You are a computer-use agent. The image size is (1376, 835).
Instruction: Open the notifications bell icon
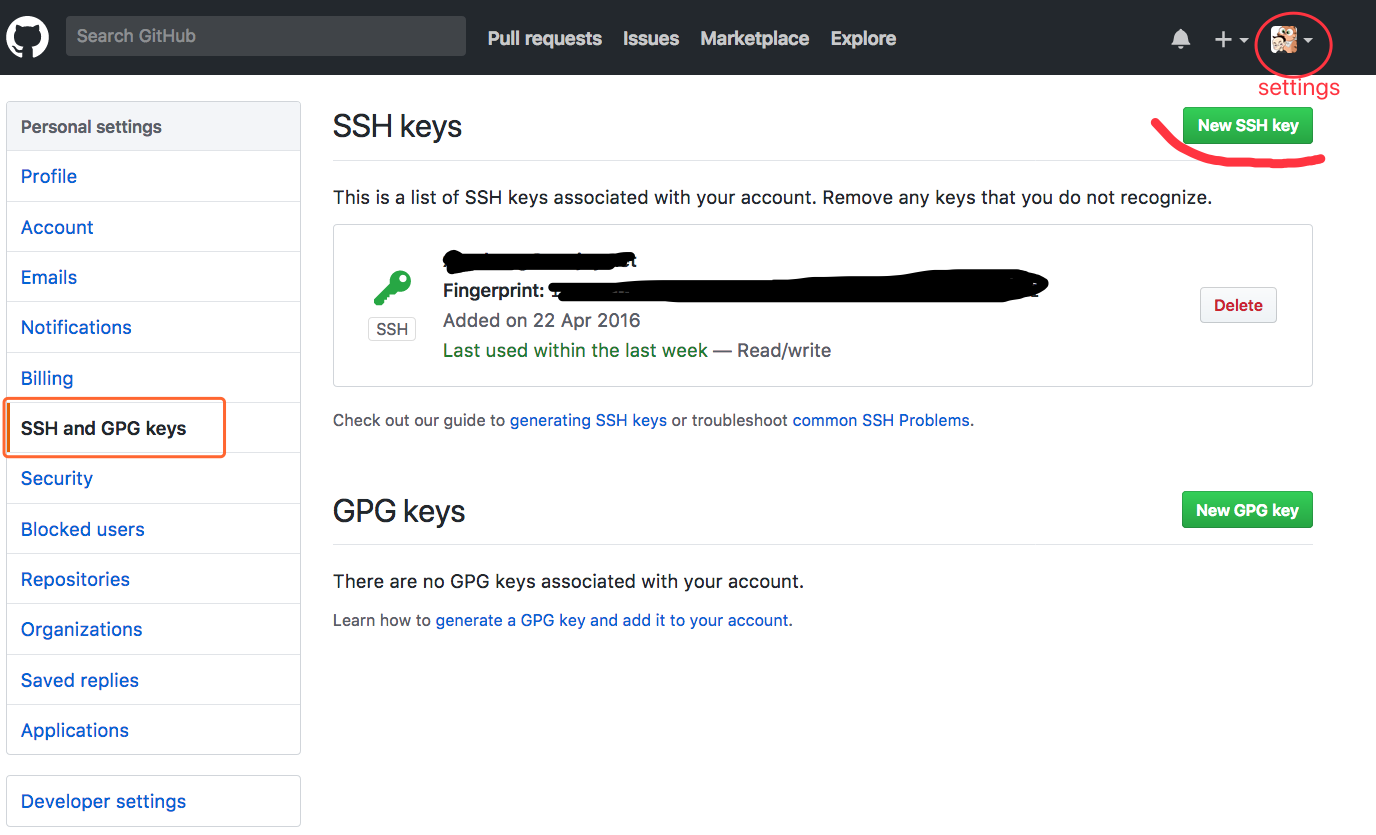[x=1181, y=39]
